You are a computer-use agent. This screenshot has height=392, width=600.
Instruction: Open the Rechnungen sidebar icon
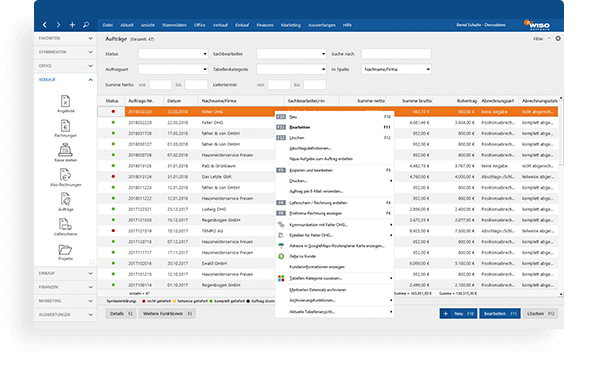pos(65,128)
